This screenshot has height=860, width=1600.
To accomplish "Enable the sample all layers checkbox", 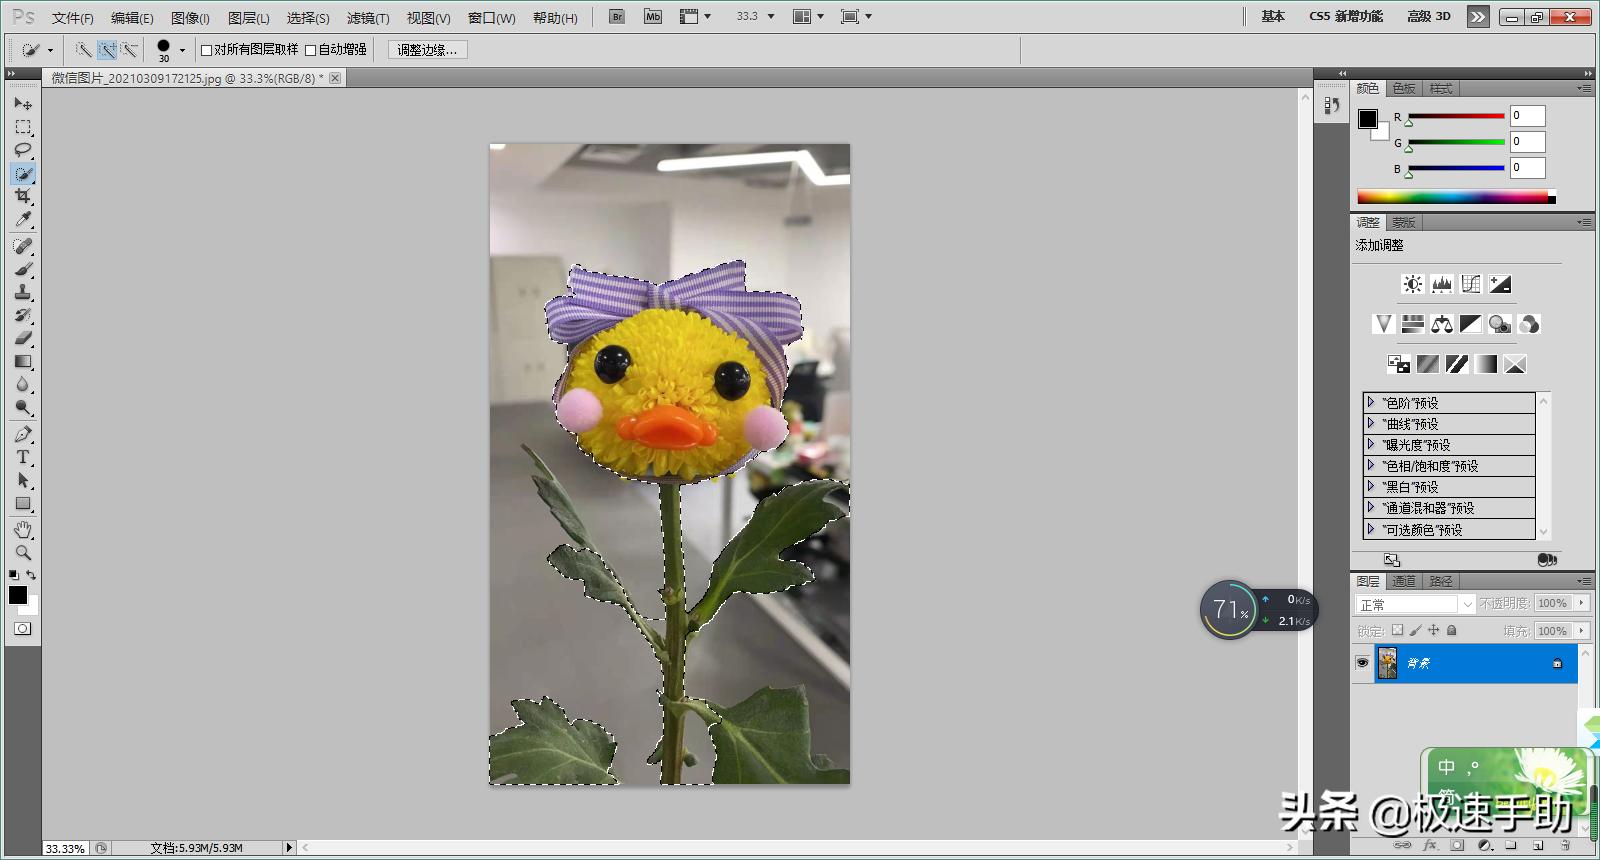I will pyautogui.click(x=206, y=50).
